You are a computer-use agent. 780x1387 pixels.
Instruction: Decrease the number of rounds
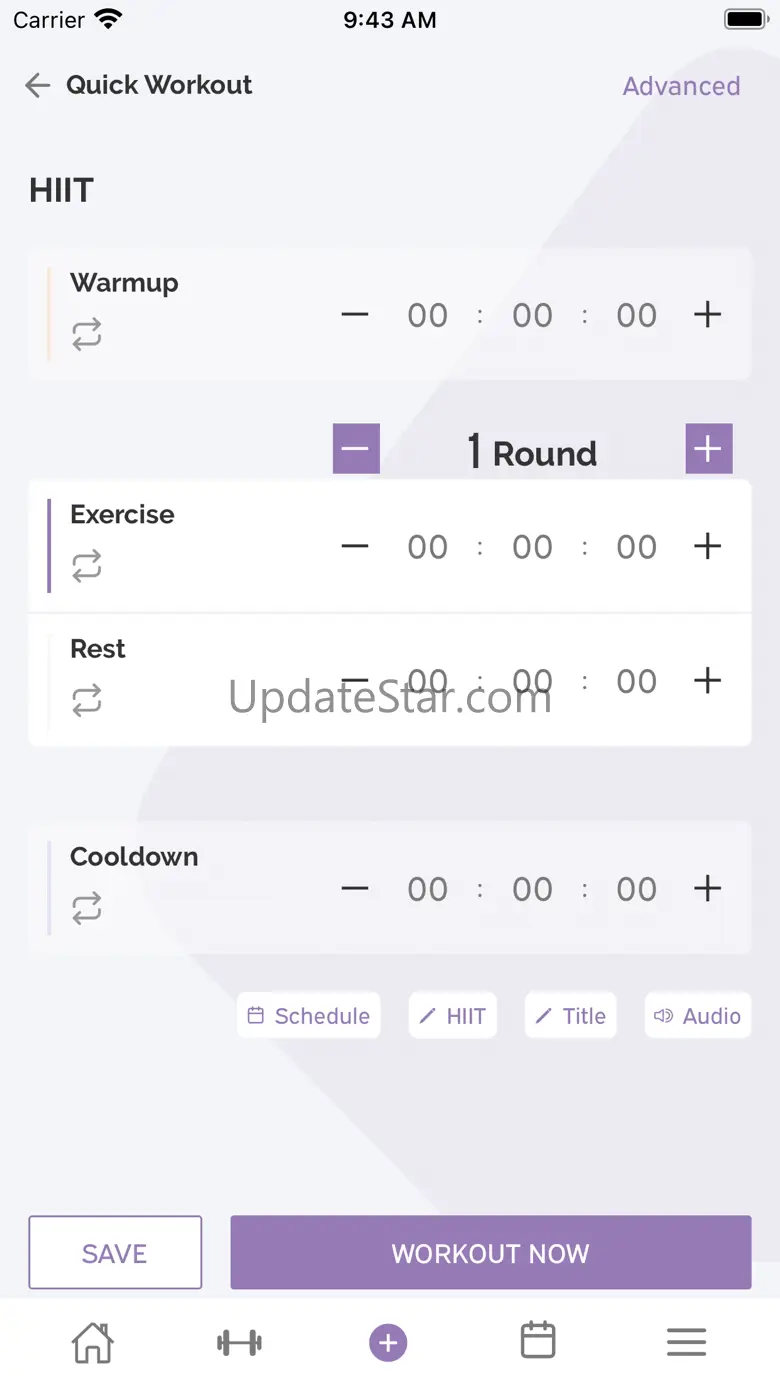click(356, 449)
